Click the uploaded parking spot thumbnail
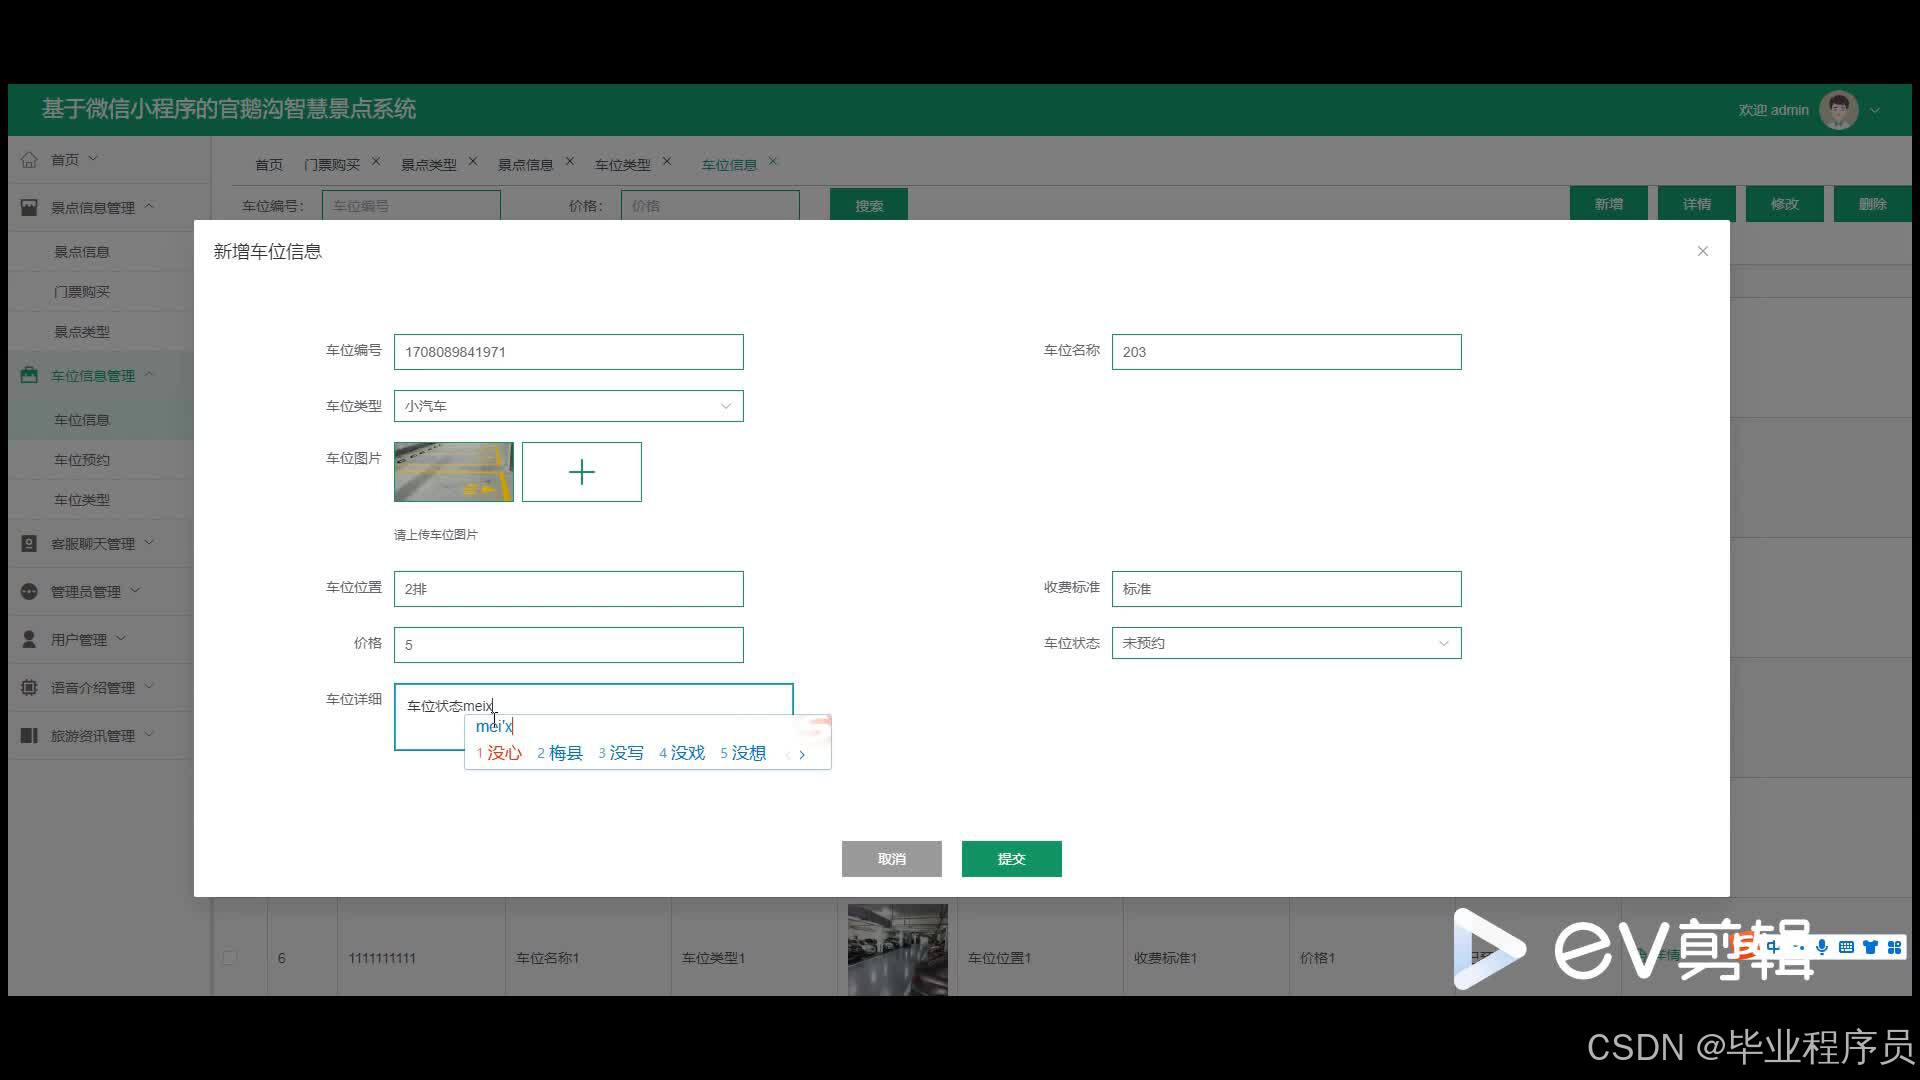This screenshot has height=1080, width=1920. pyautogui.click(x=453, y=472)
